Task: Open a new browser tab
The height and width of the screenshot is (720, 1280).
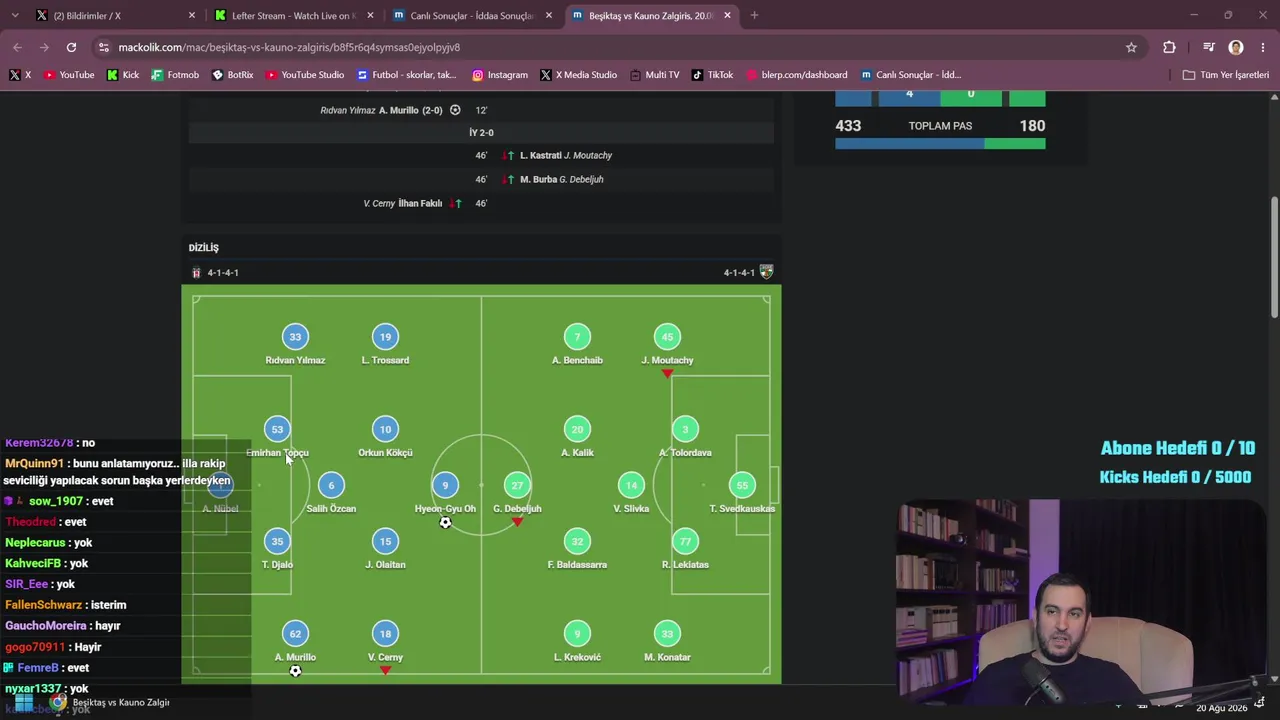Action: [754, 15]
